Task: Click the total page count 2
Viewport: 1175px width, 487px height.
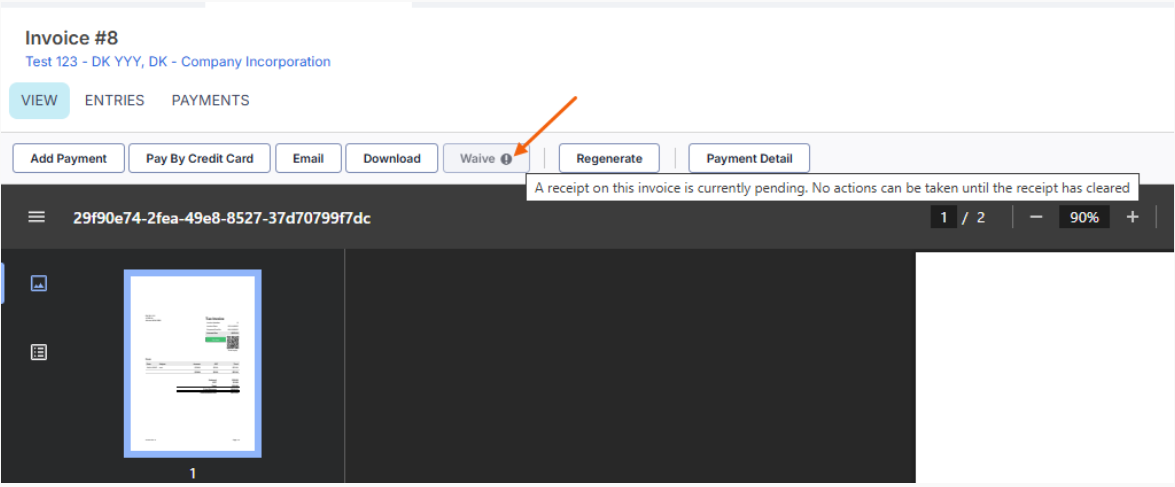Action: [x=981, y=218]
